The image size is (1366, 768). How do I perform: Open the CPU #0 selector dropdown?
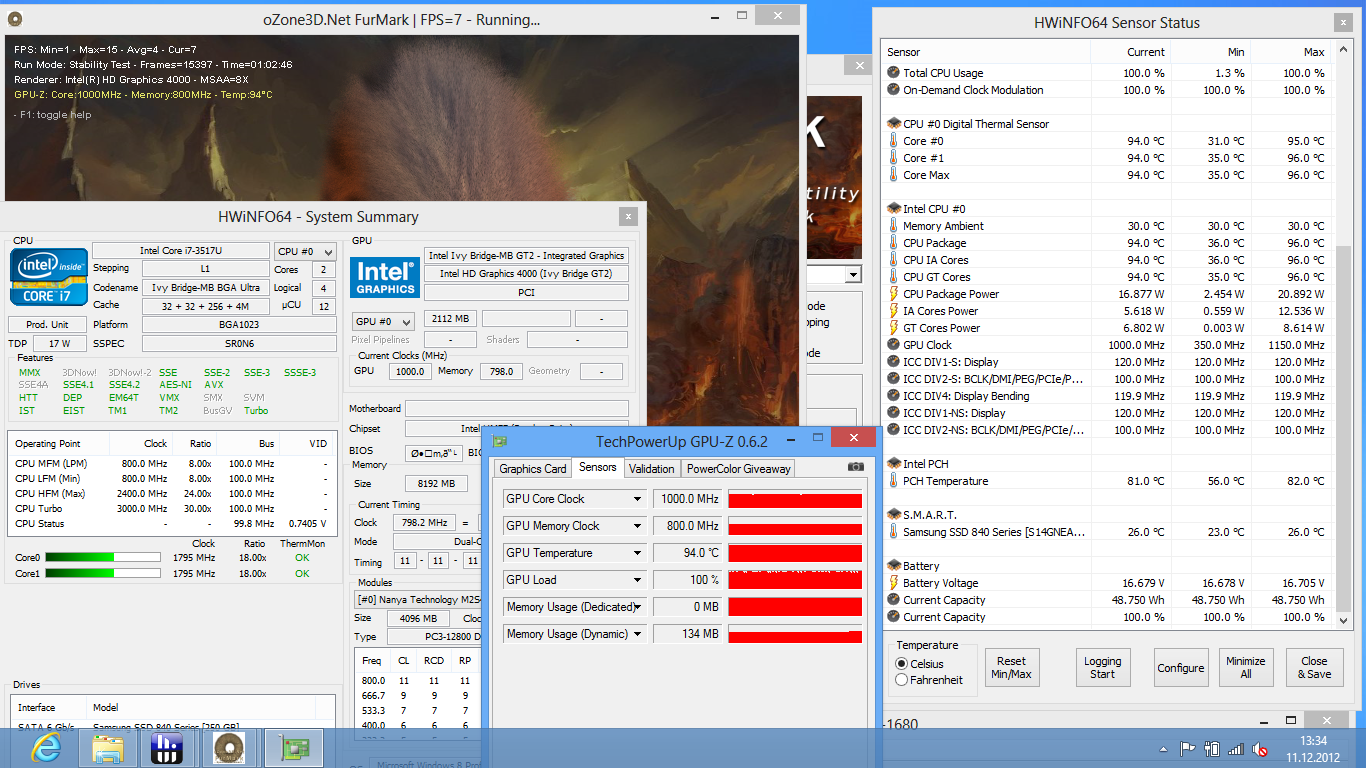point(305,252)
